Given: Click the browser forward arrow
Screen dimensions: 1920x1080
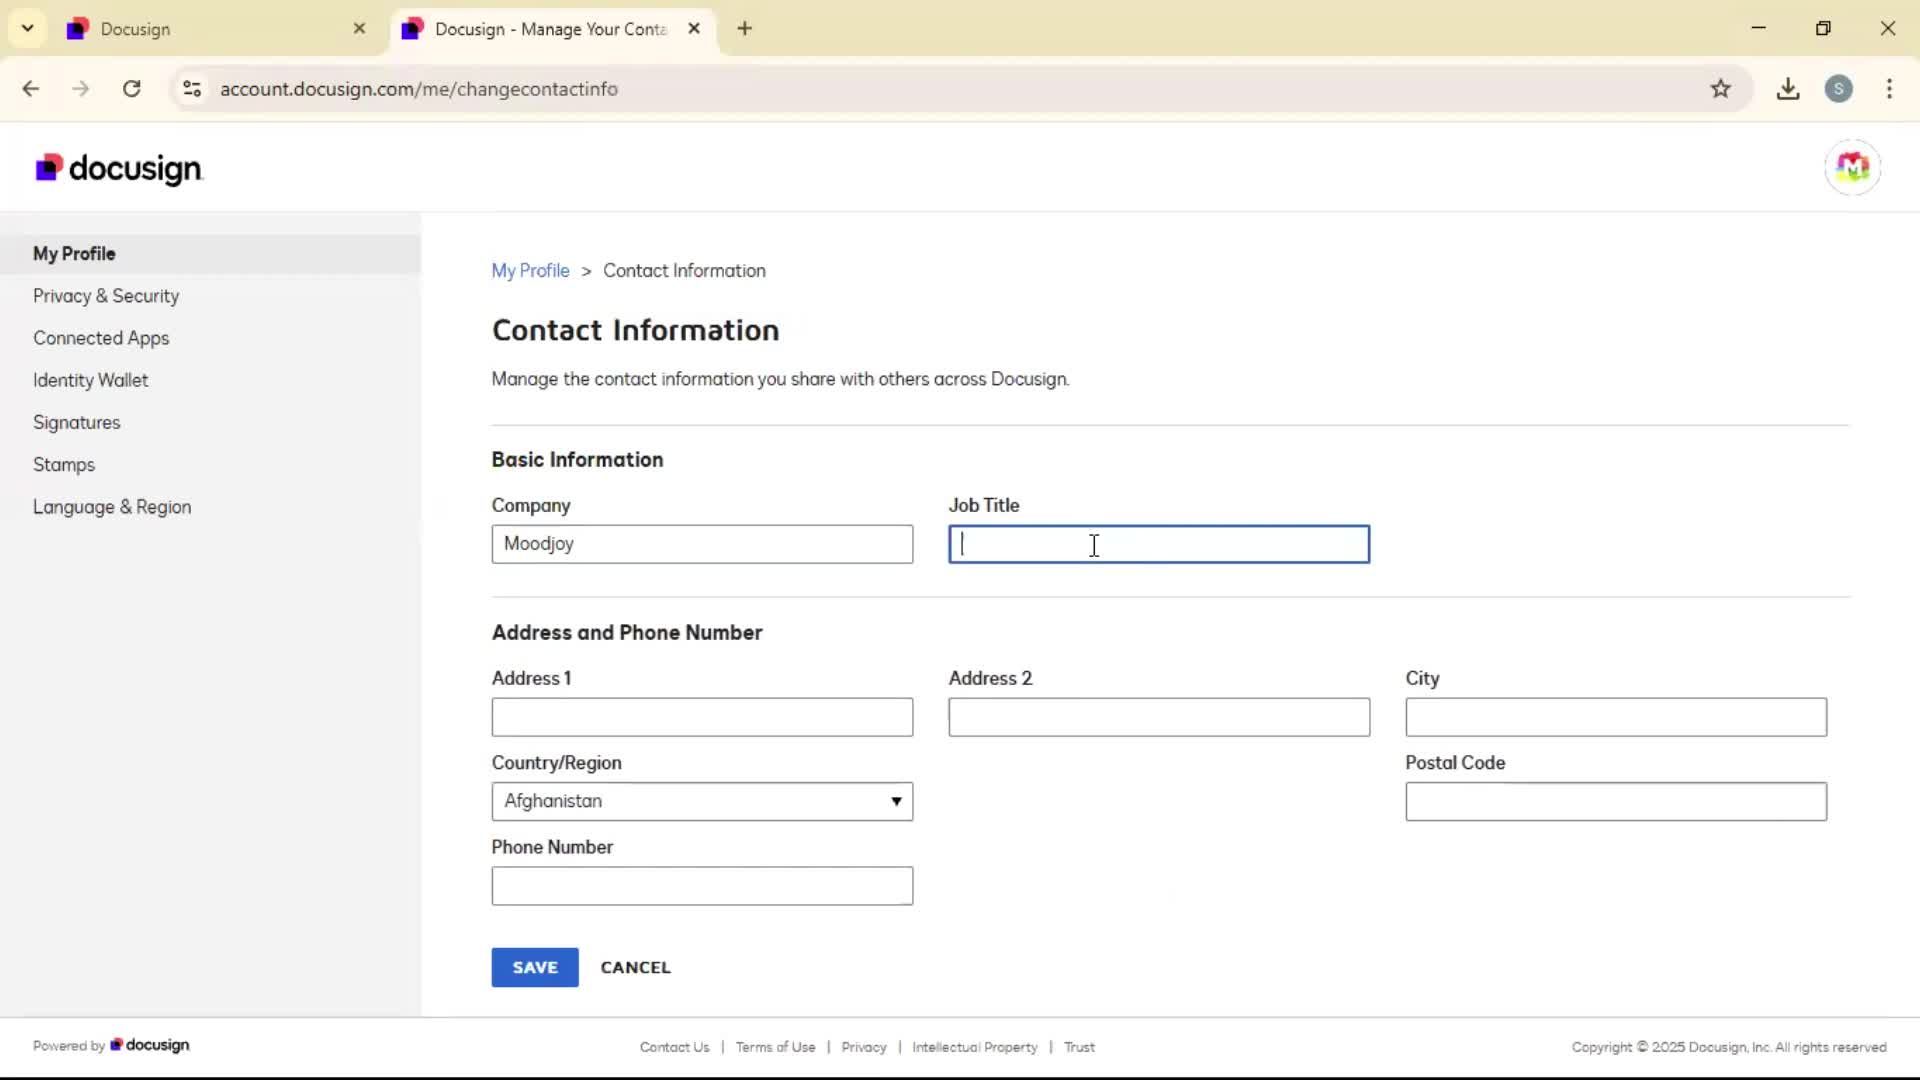Looking at the screenshot, I should coord(81,89).
